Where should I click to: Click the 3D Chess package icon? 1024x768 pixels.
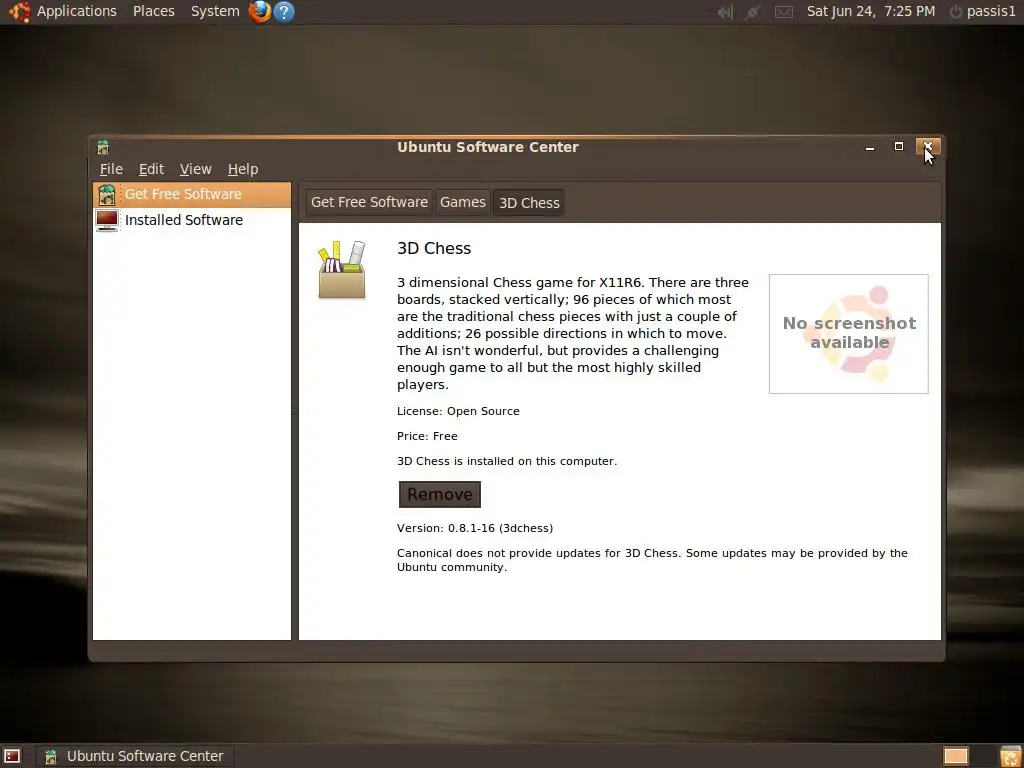pos(342,270)
